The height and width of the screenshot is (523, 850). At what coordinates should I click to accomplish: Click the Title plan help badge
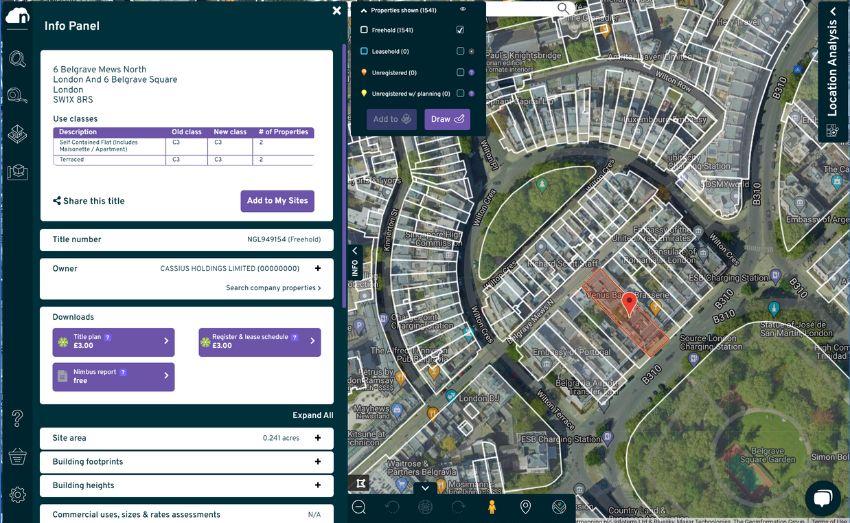point(108,337)
